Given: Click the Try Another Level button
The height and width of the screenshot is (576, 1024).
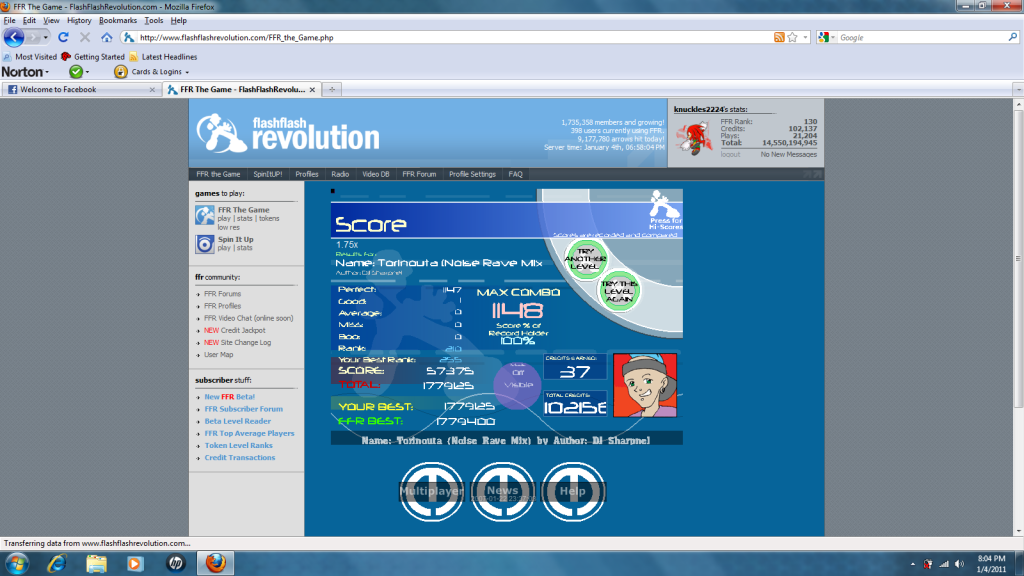Looking at the screenshot, I should point(587,257).
